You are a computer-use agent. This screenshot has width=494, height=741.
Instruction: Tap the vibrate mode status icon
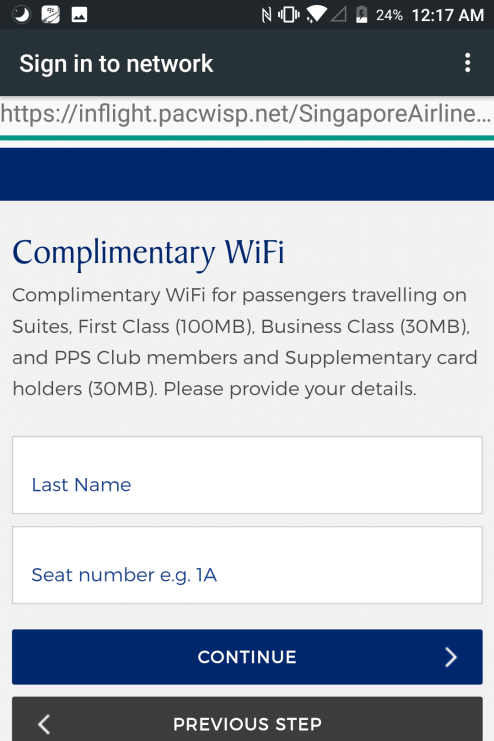[288, 15]
